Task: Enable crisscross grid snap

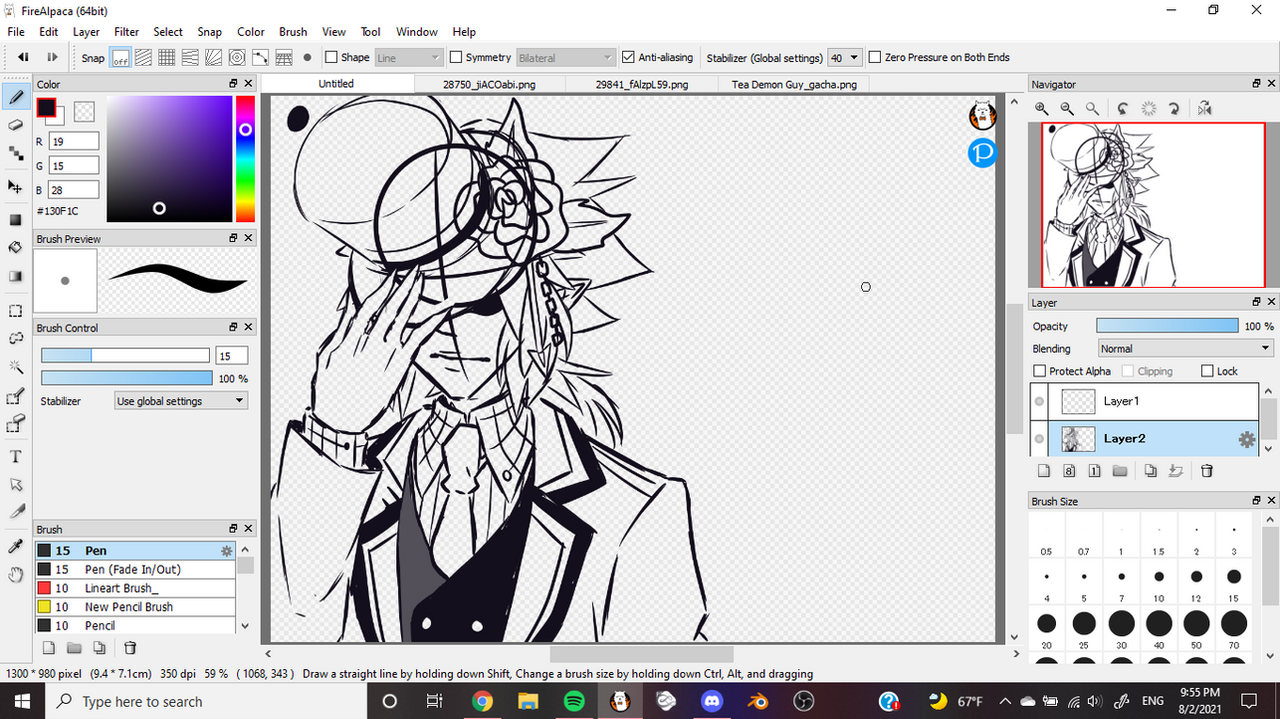Action: 167,58
